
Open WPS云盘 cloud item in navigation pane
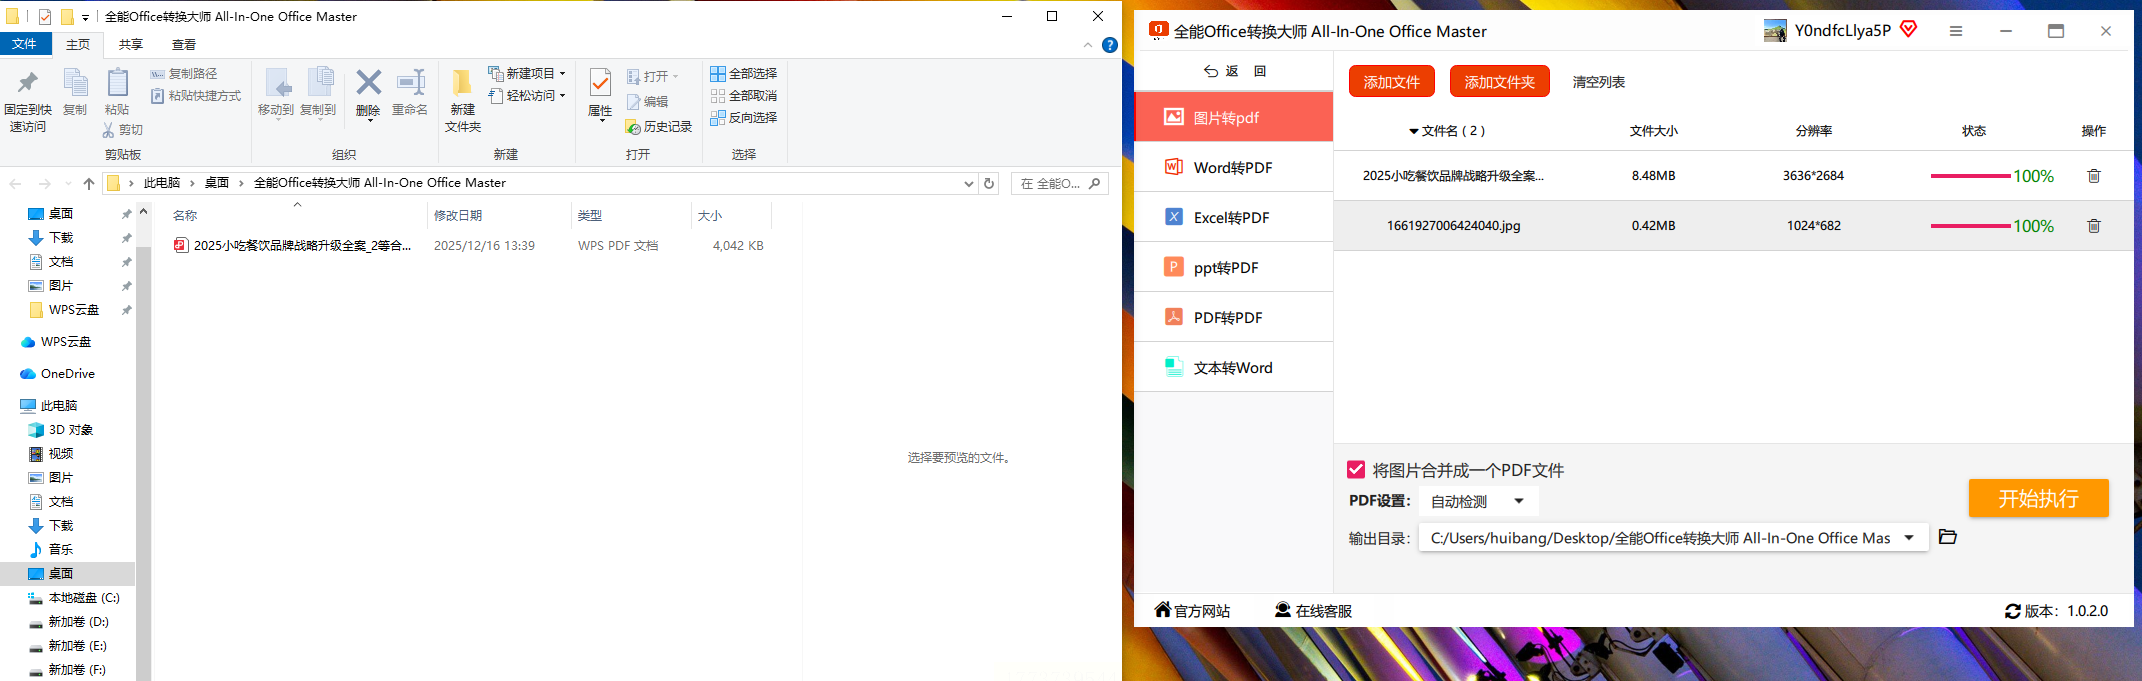coord(66,341)
